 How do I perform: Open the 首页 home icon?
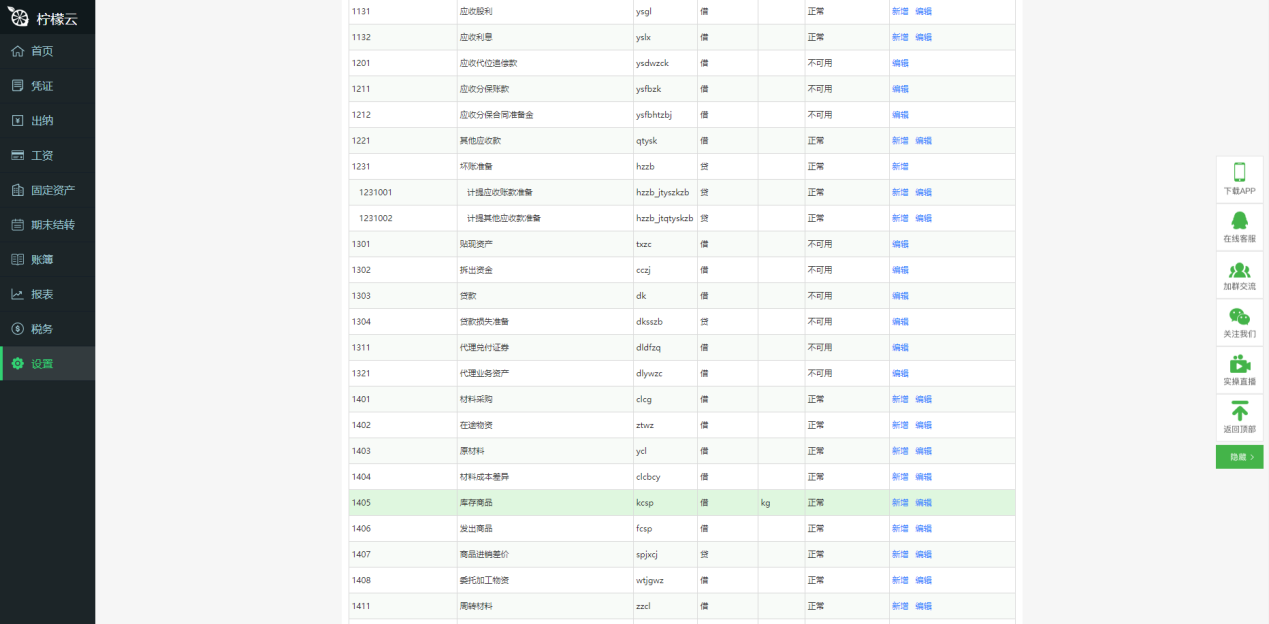click(x=17, y=51)
